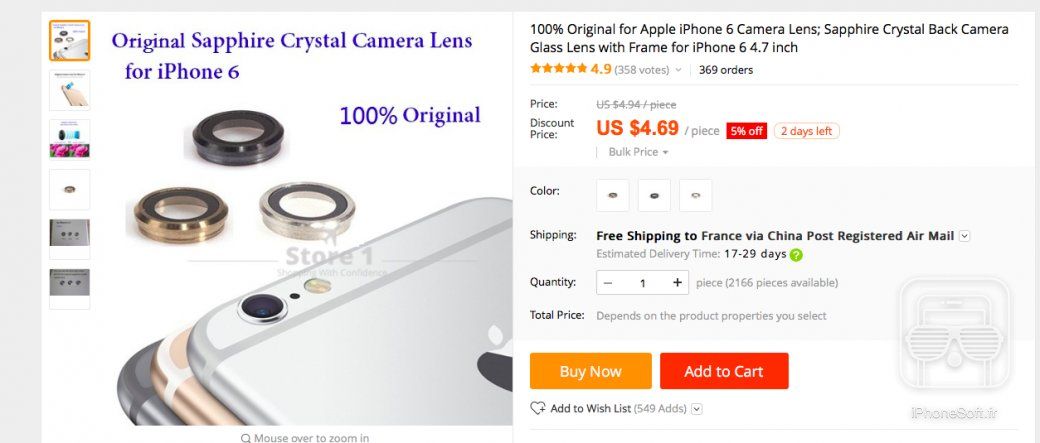
Task: Click the green delivery time help icon
Action: tap(796, 255)
